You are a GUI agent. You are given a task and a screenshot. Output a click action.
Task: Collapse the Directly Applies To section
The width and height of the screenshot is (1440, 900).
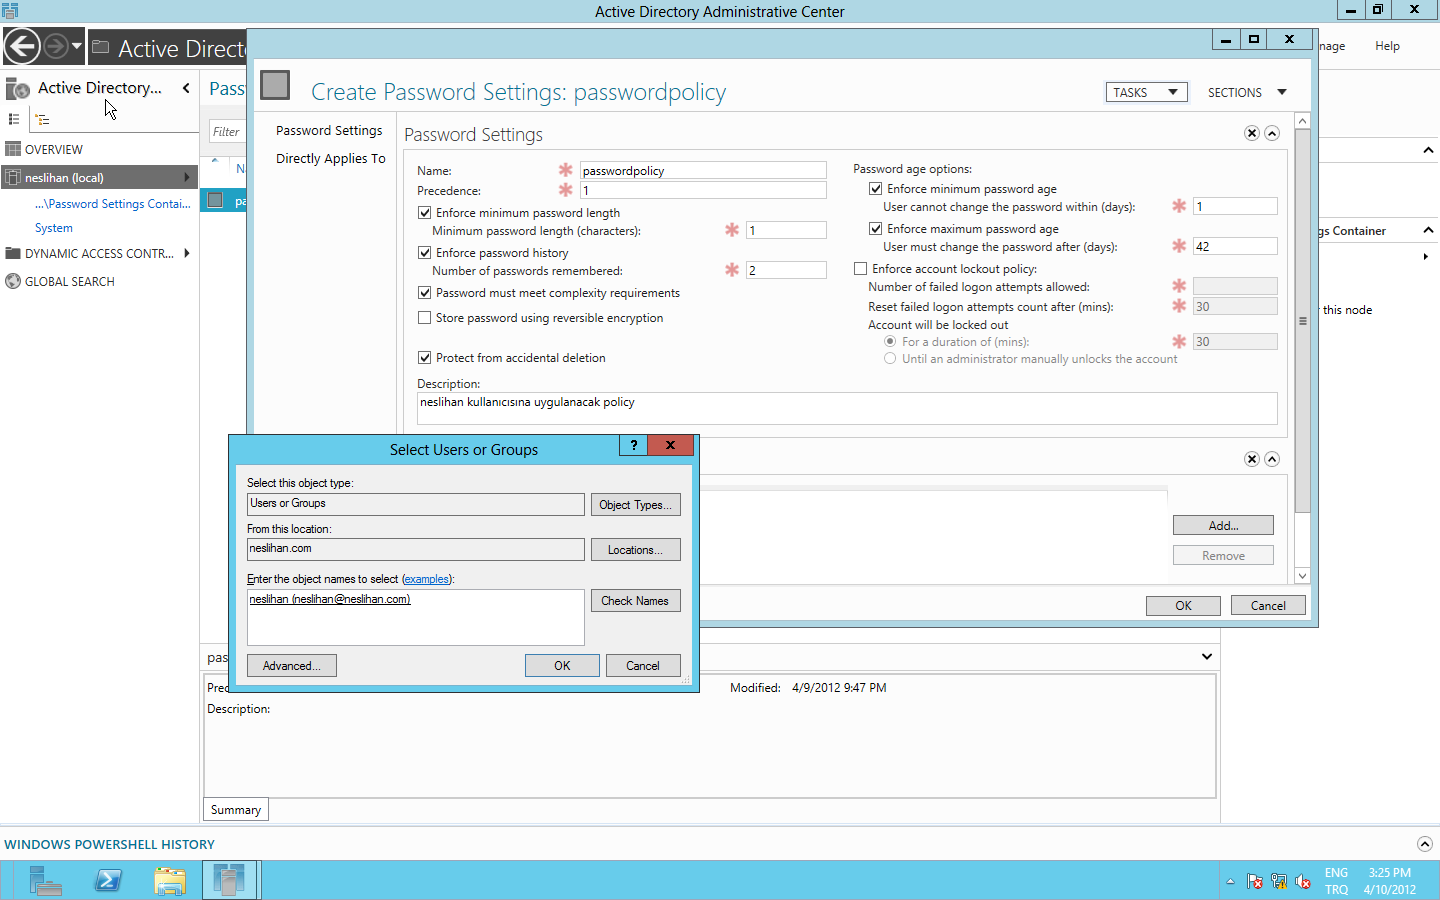(x=1272, y=459)
